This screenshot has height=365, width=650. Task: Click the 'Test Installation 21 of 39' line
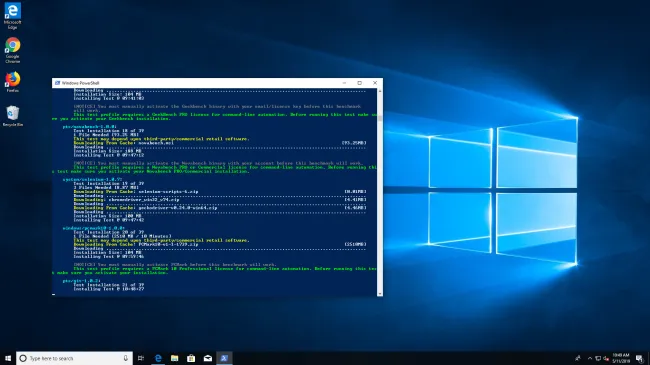[109, 285]
